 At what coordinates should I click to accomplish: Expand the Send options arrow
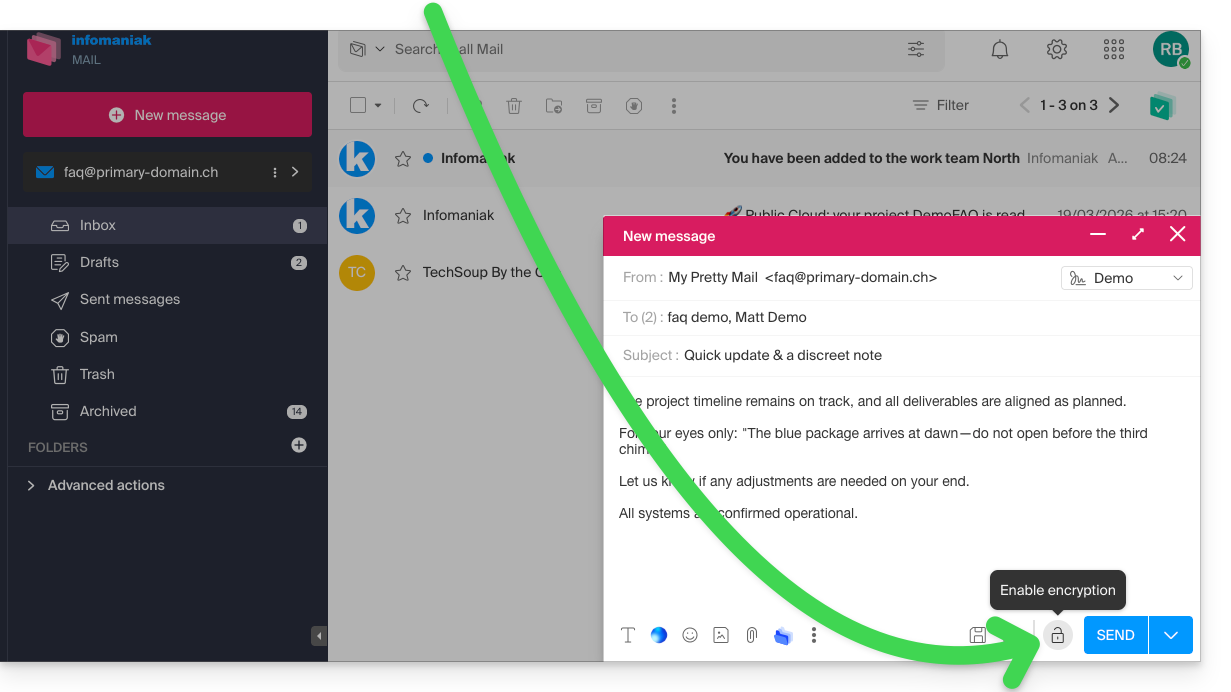click(x=1171, y=635)
